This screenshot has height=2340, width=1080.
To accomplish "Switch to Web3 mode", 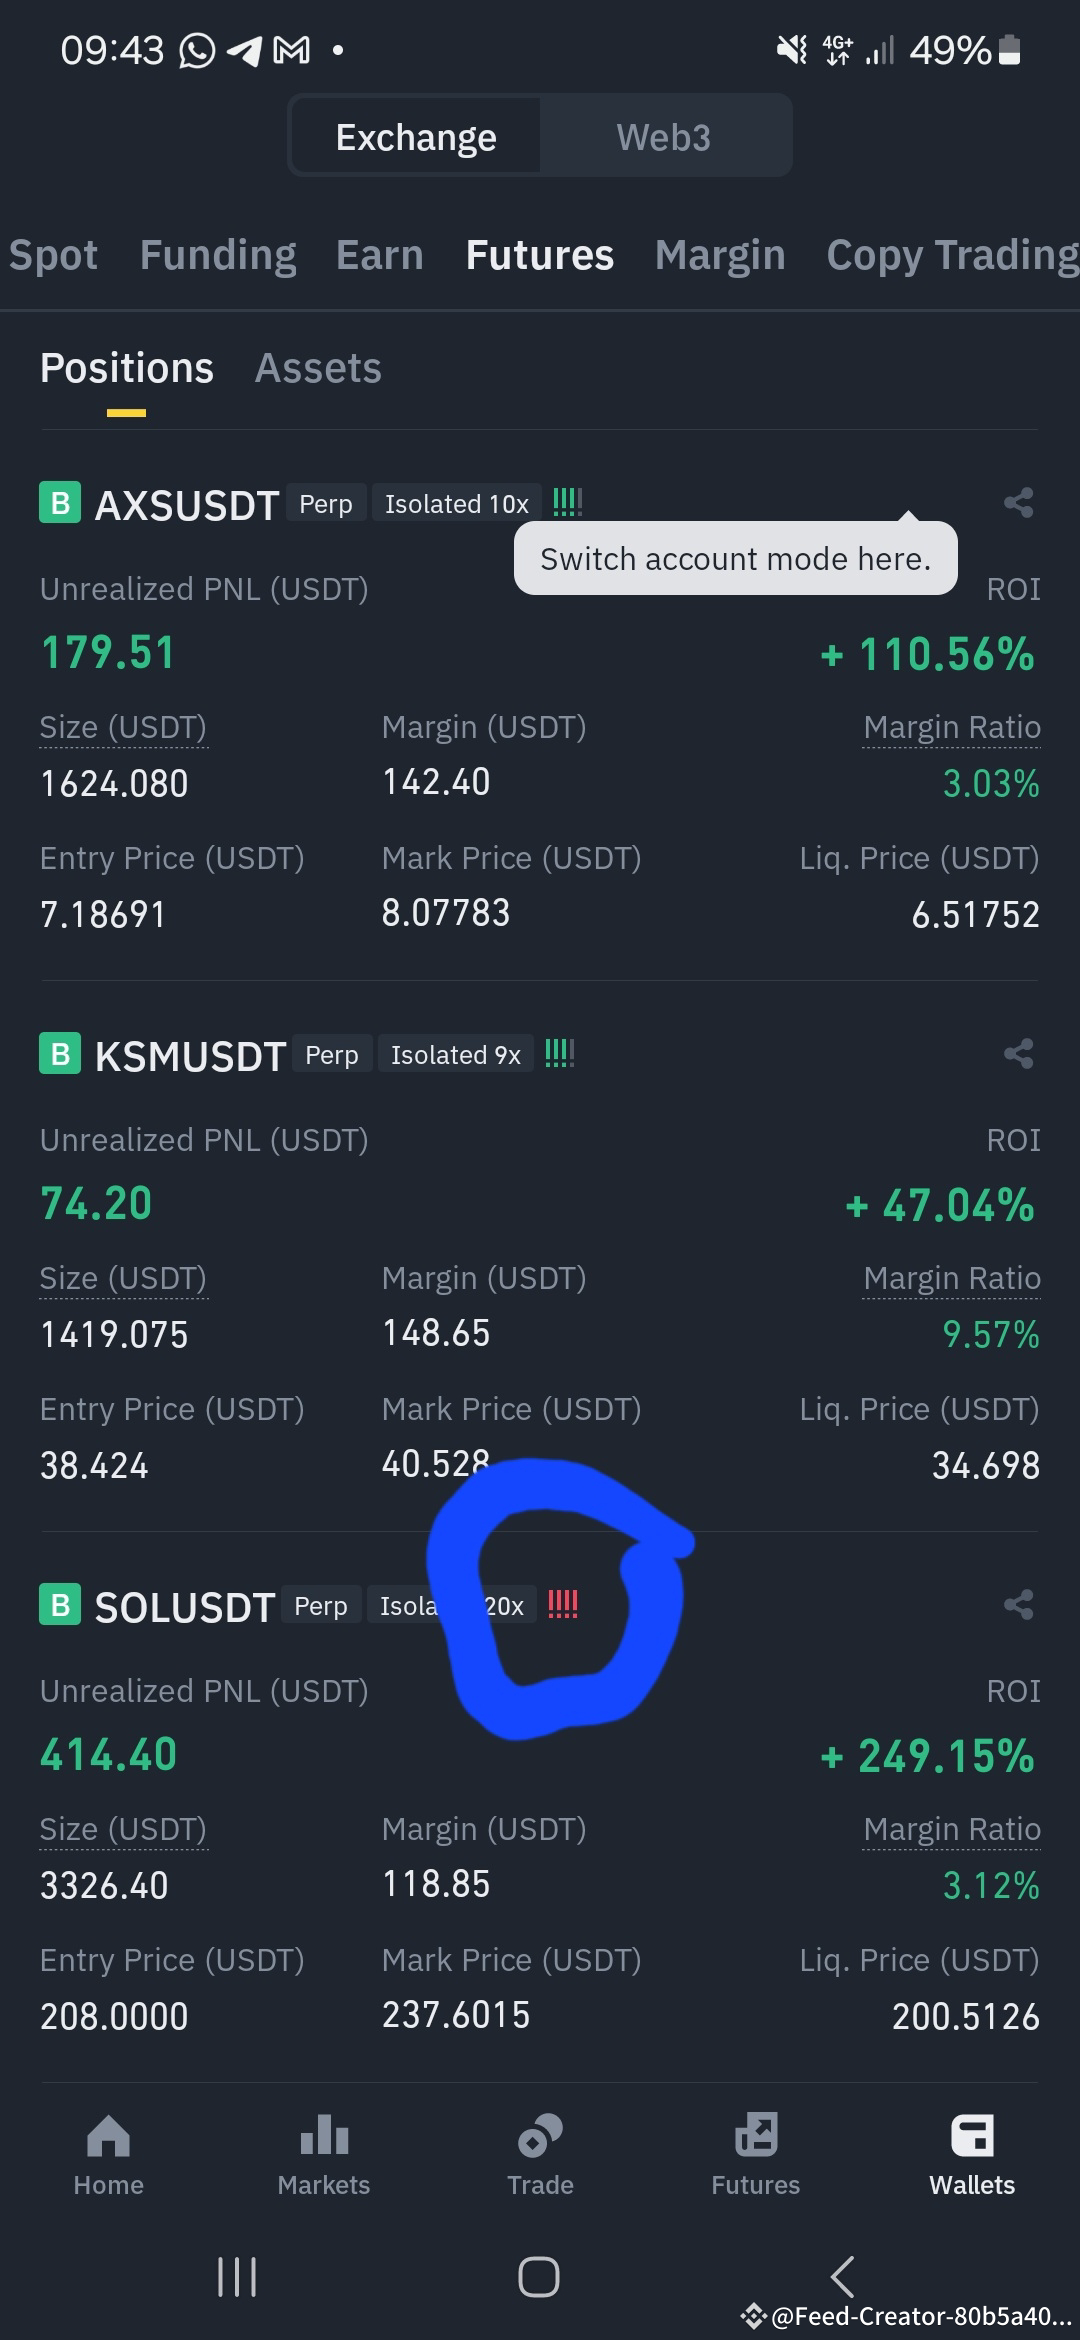I will coord(663,136).
